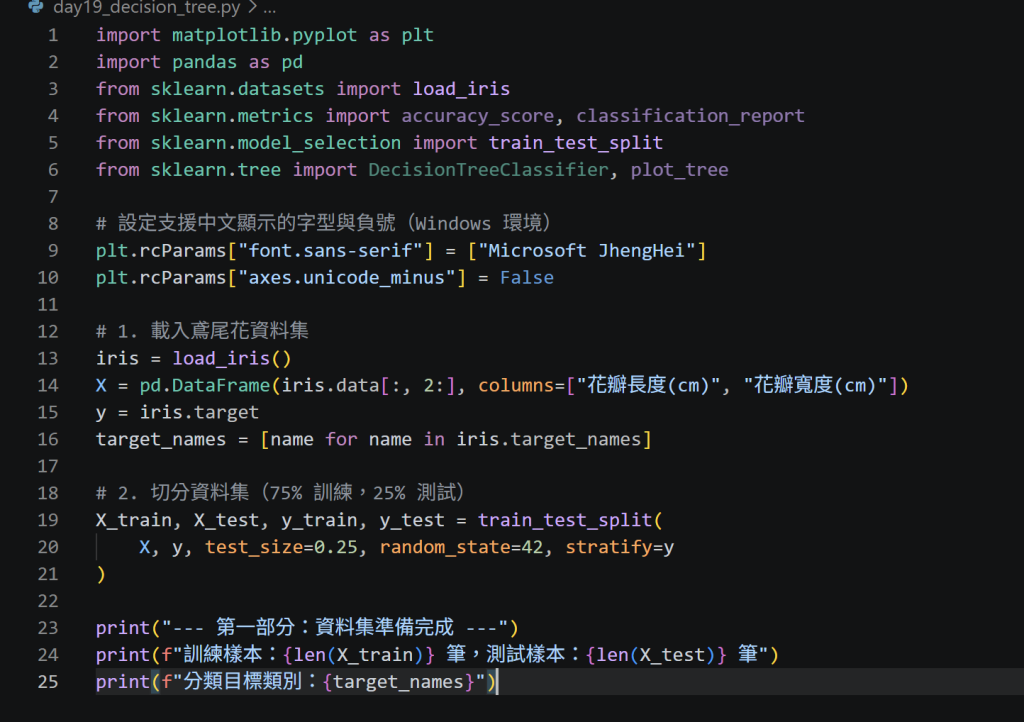The image size is (1024, 722).
Task: Click iris.target on line 15
Action: (x=199, y=413)
